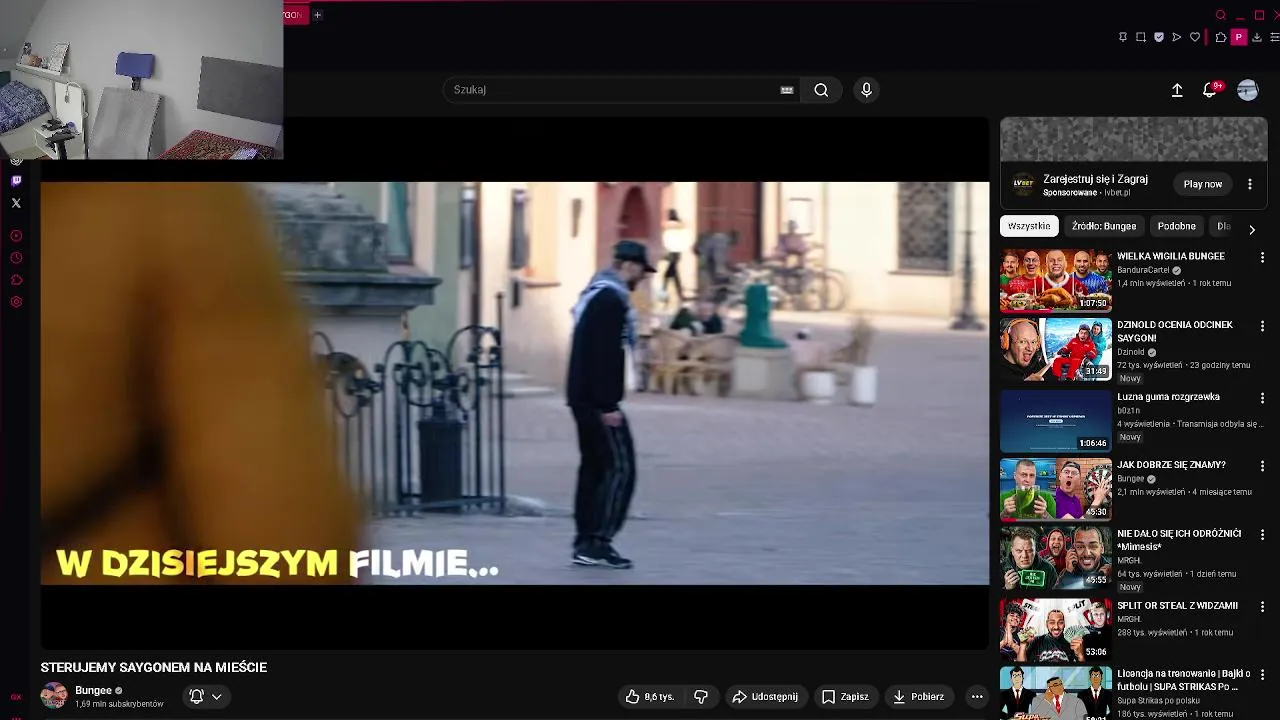This screenshot has height=720, width=1280.
Task: Open the Zarejestruj się i Zagraj ad link
Action: 1095,179
